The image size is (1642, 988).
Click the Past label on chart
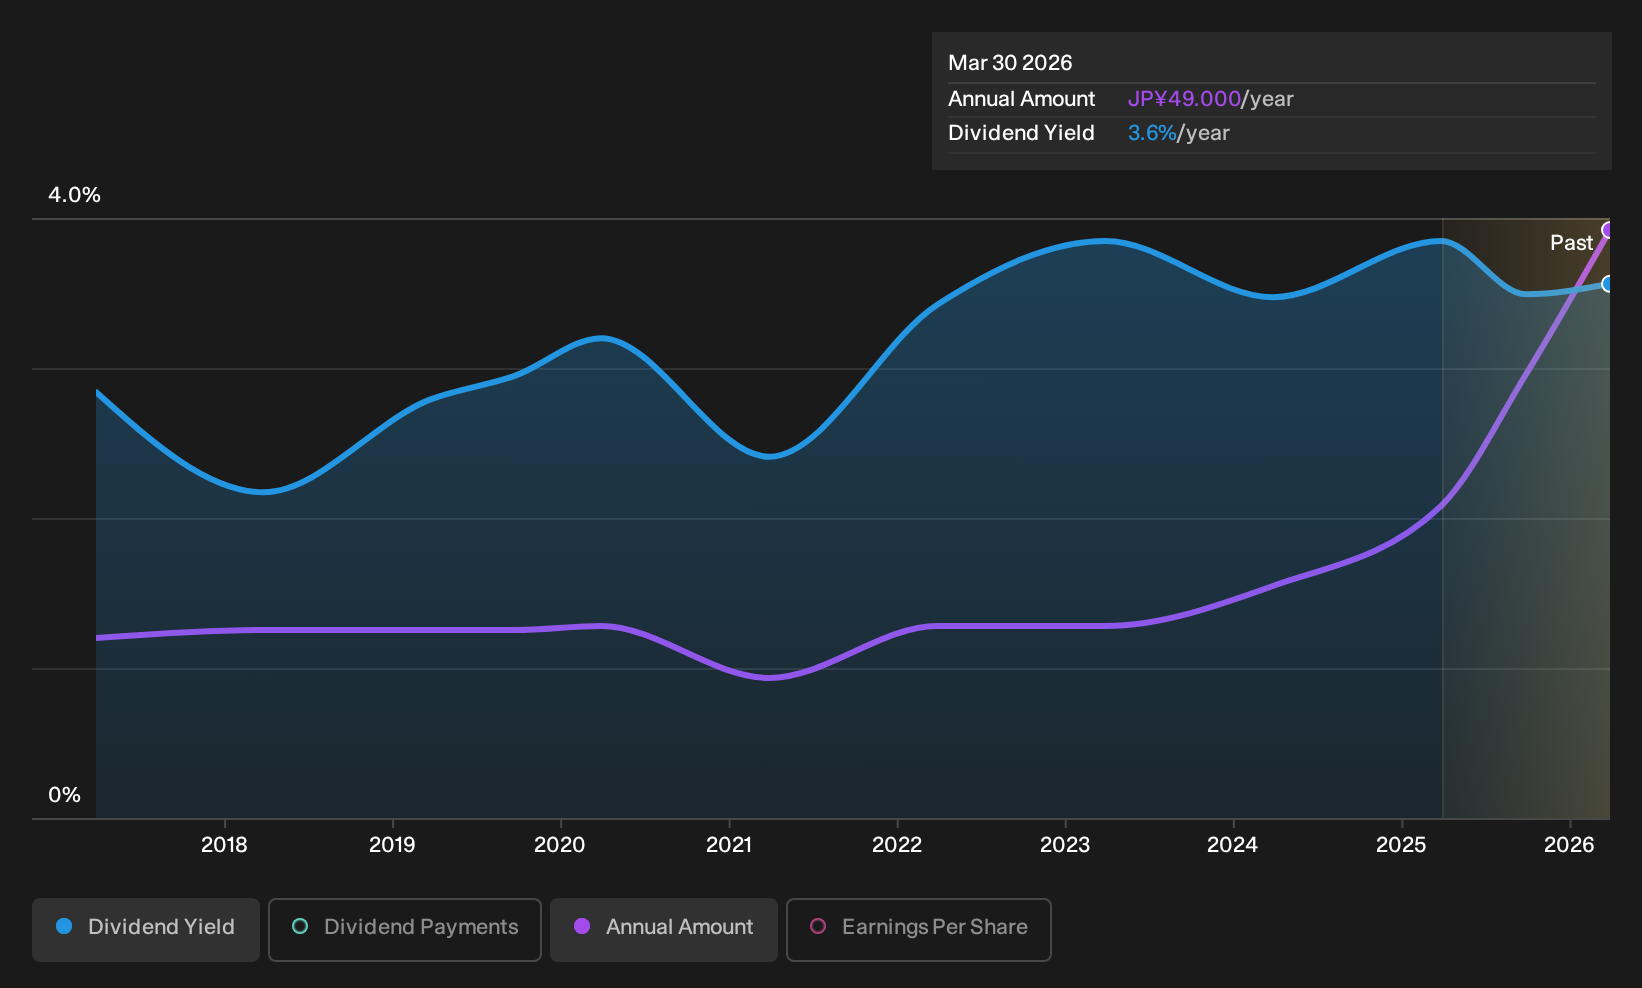point(1571,243)
